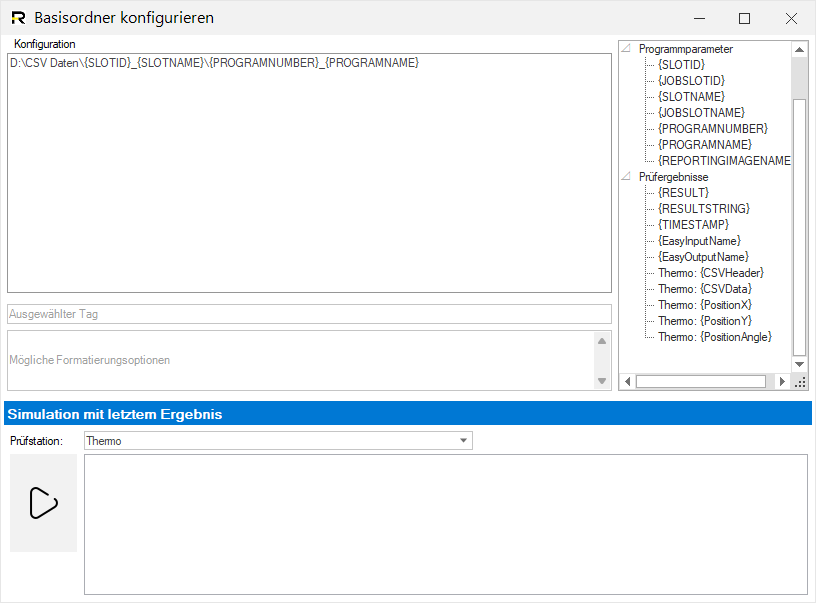This screenshot has width=816, height=603.
Task: Click the app logo icon in title bar
Action: [x=18, y=18]
